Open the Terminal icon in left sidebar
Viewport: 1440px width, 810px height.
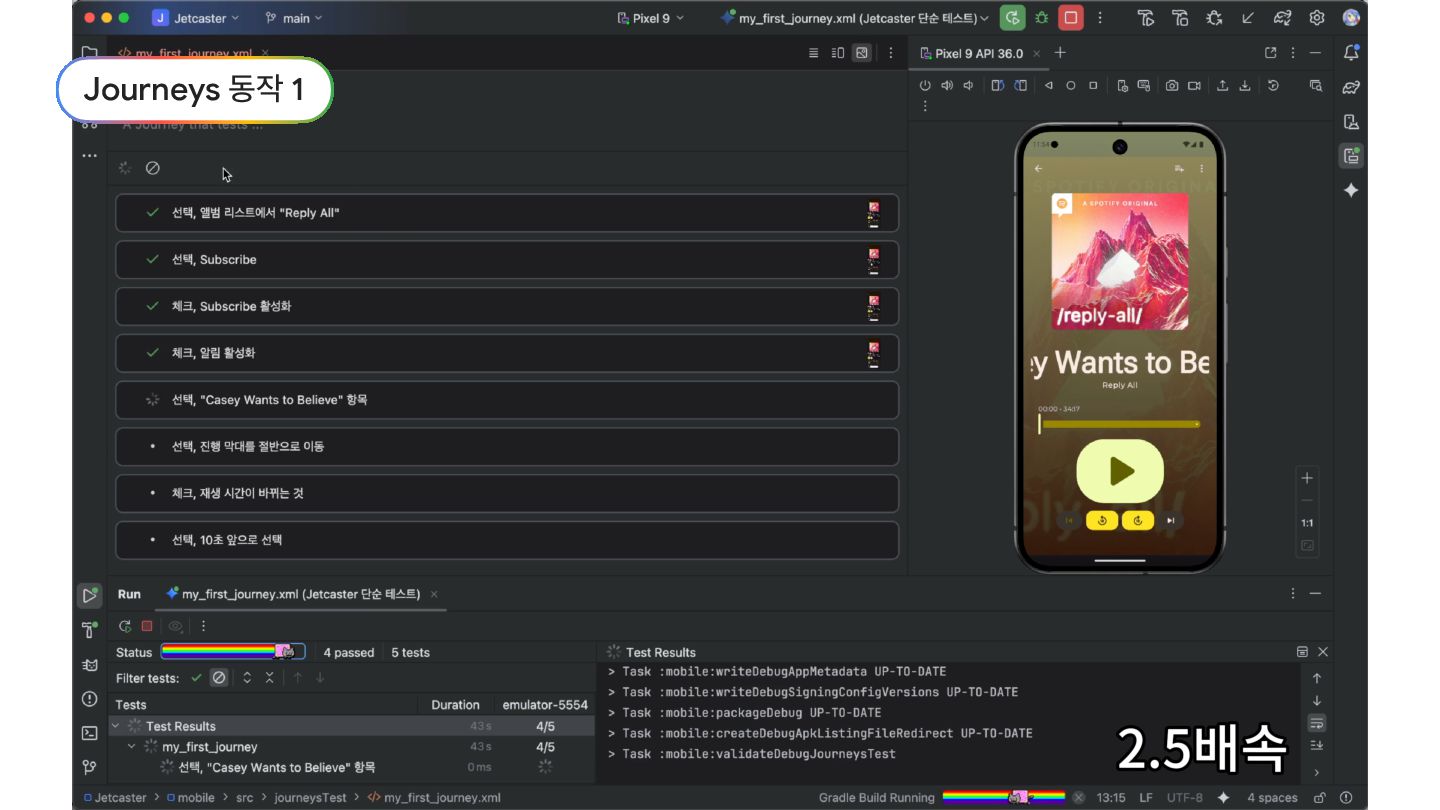[x=90, y=733]
